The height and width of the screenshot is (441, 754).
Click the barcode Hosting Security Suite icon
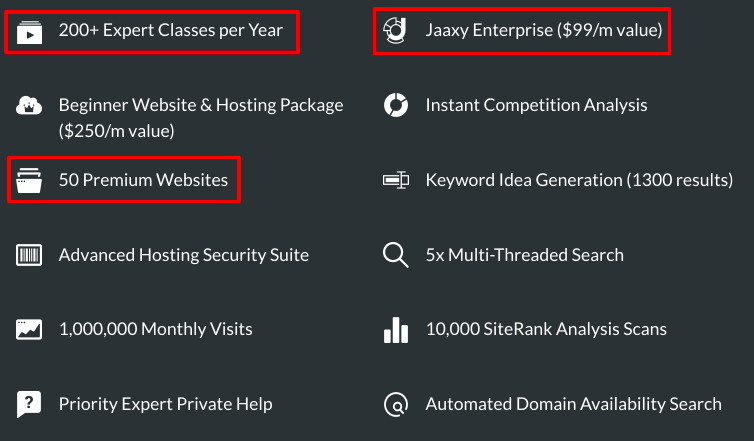[x=29, y=255]
